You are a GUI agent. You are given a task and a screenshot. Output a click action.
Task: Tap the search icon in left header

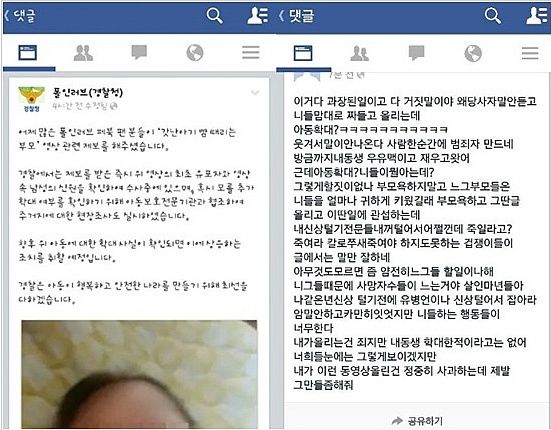coord(214,16)
